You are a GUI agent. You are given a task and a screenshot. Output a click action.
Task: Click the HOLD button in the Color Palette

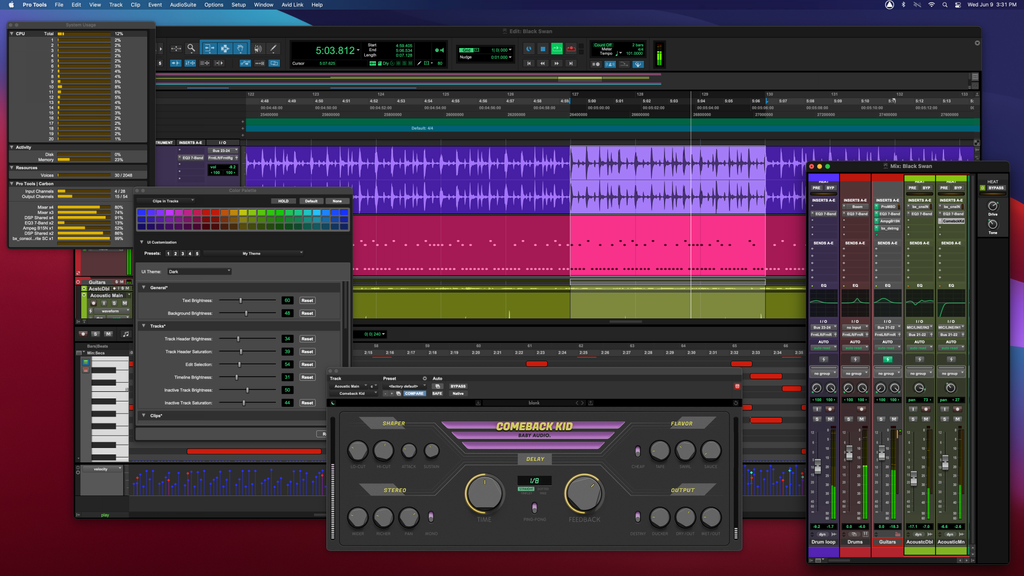tap(284, 201)
